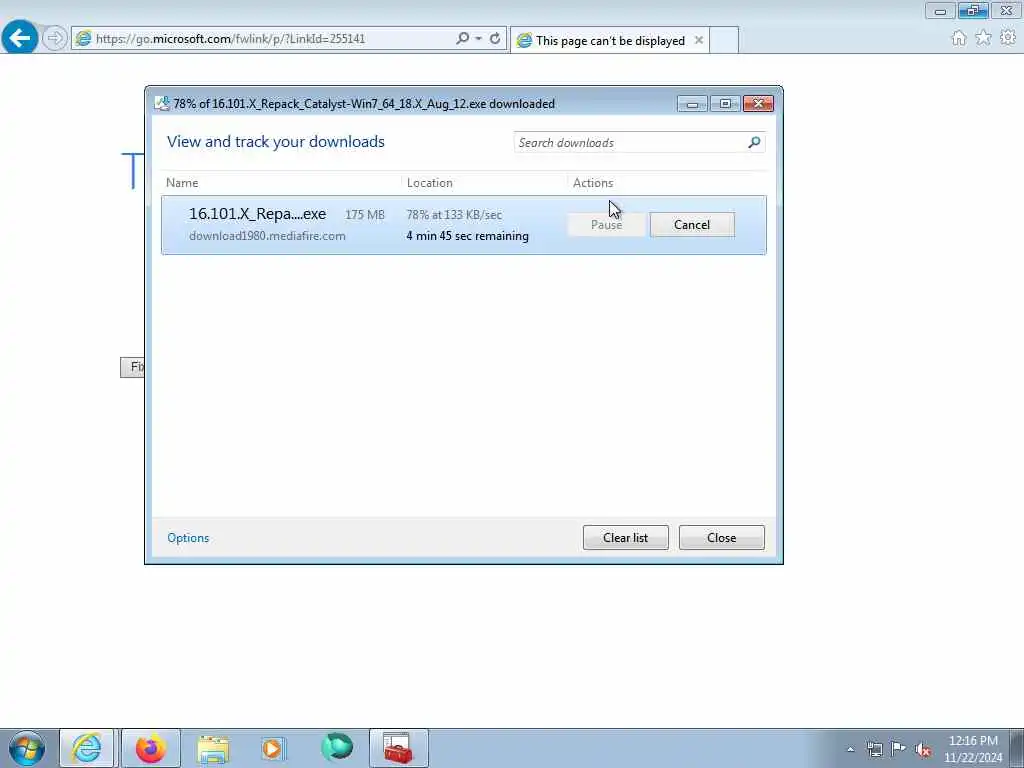This screenshot has width=1024, height=768.
Task: Click Internet Explorer in the taskbar
Action: tap(86, 748)
